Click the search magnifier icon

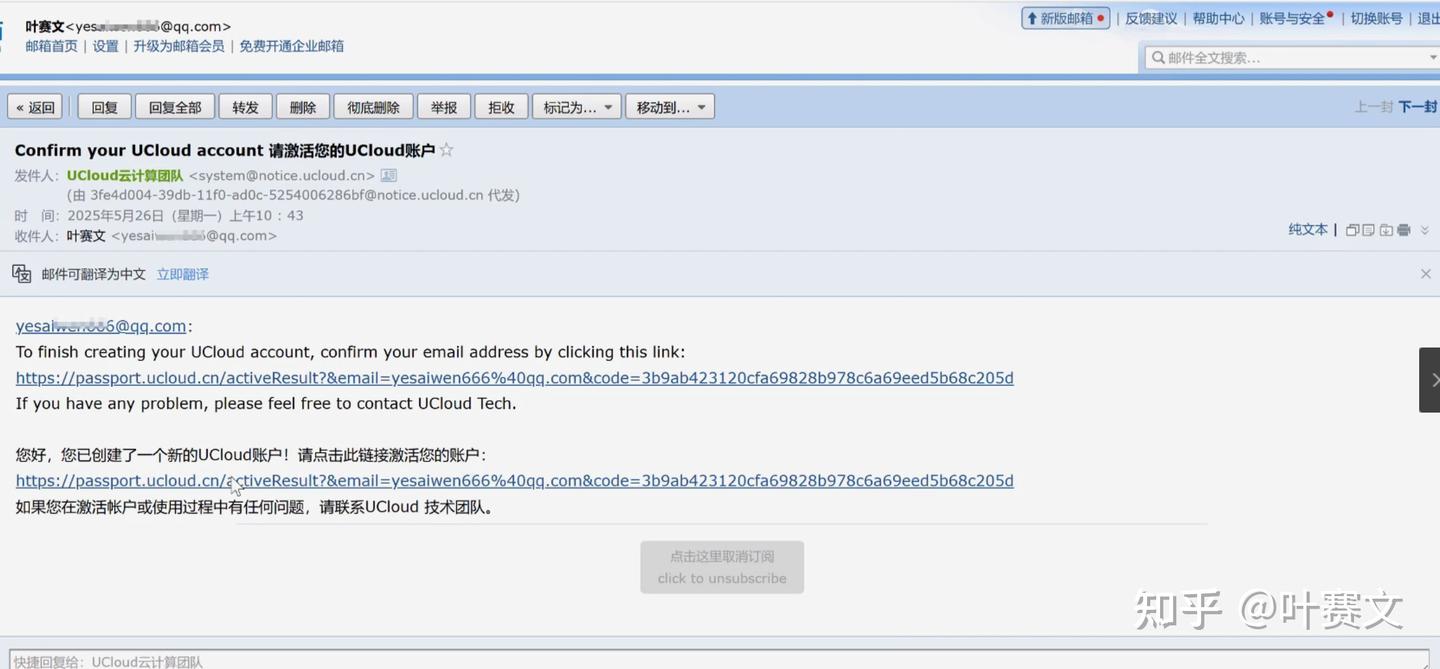1158,58
